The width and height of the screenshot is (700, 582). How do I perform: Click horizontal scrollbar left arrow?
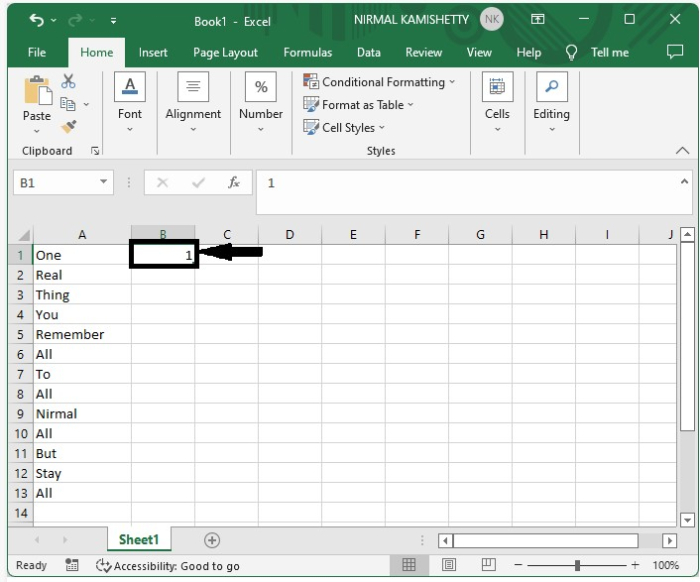point(445,540)
